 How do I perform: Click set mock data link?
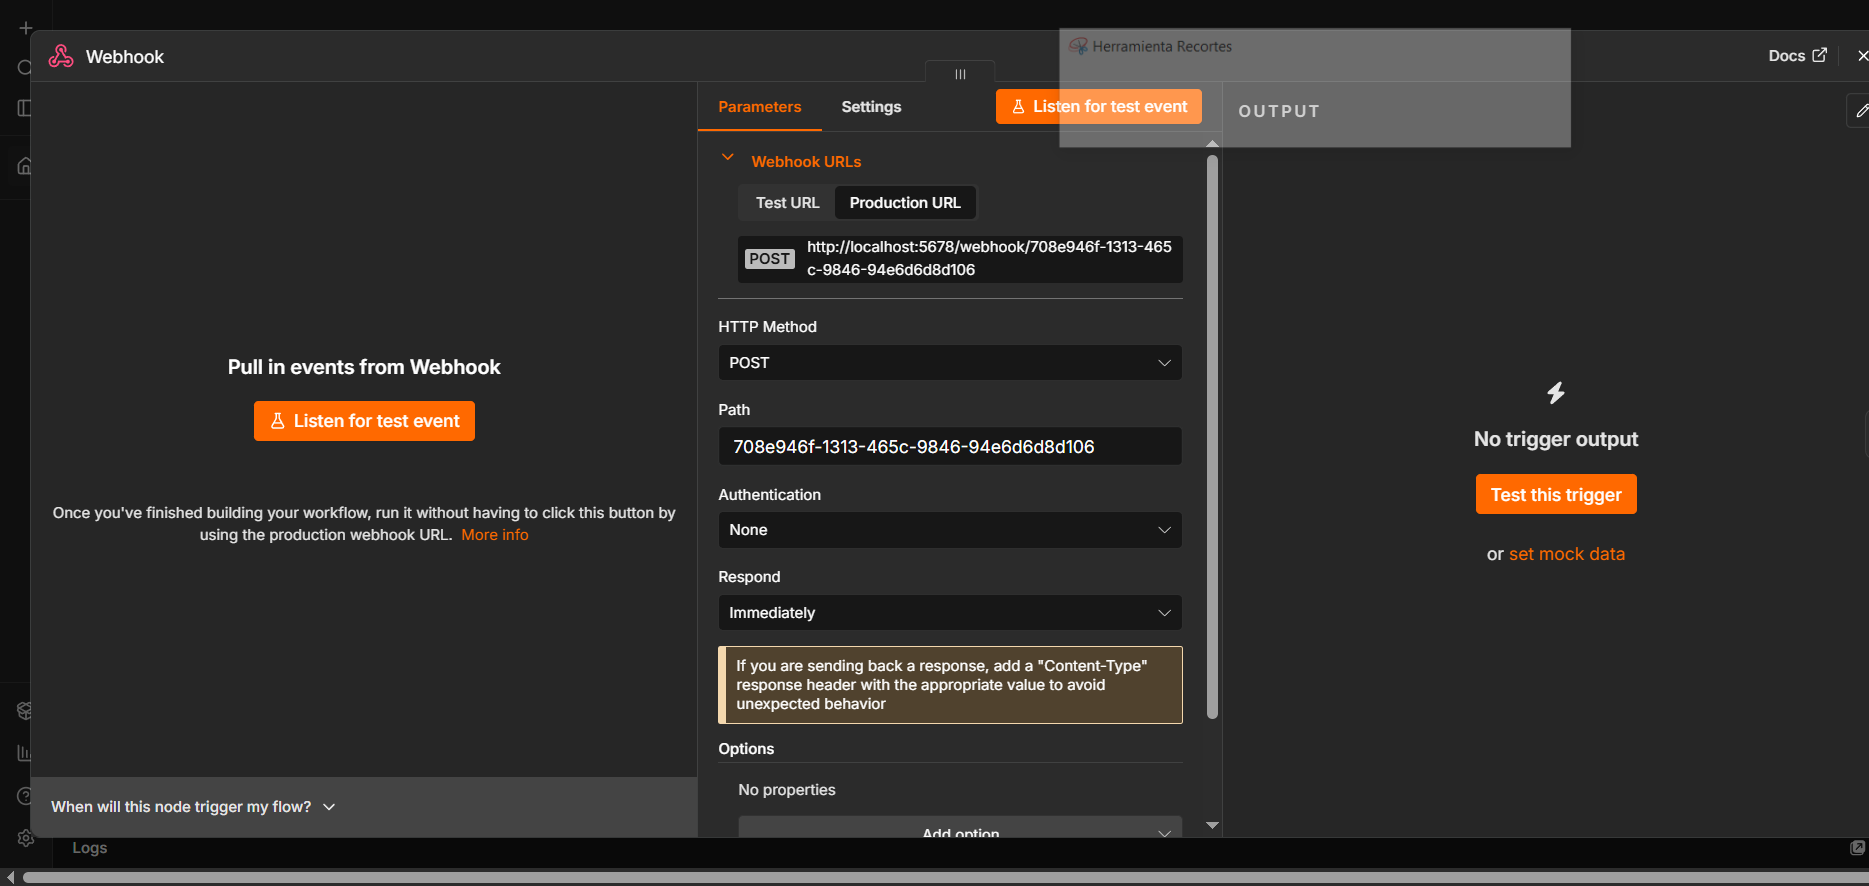1567,554
